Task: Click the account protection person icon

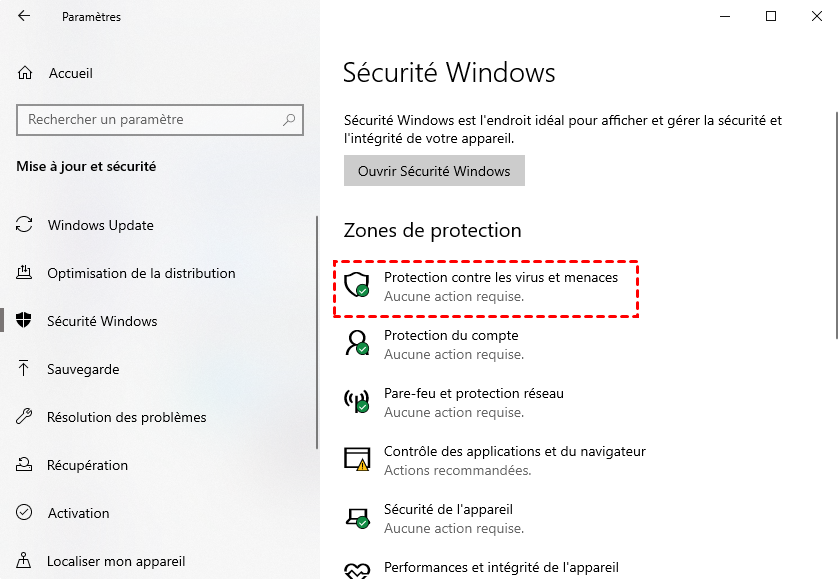Action: [x=356, y=343]
